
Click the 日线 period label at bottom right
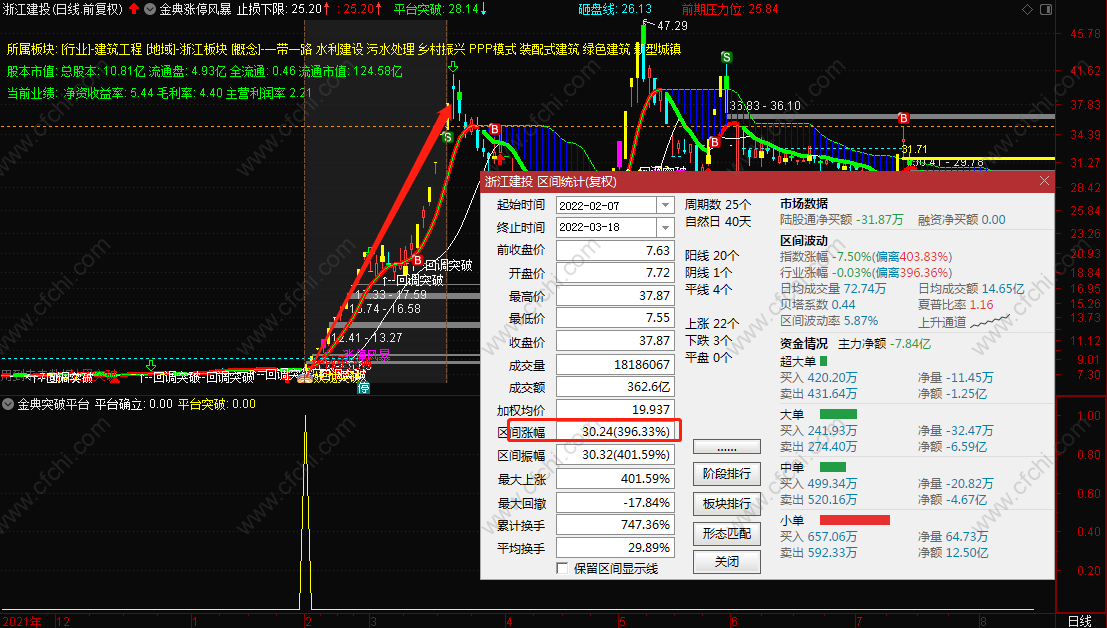pyautogui.click(x=1079, y=621)
